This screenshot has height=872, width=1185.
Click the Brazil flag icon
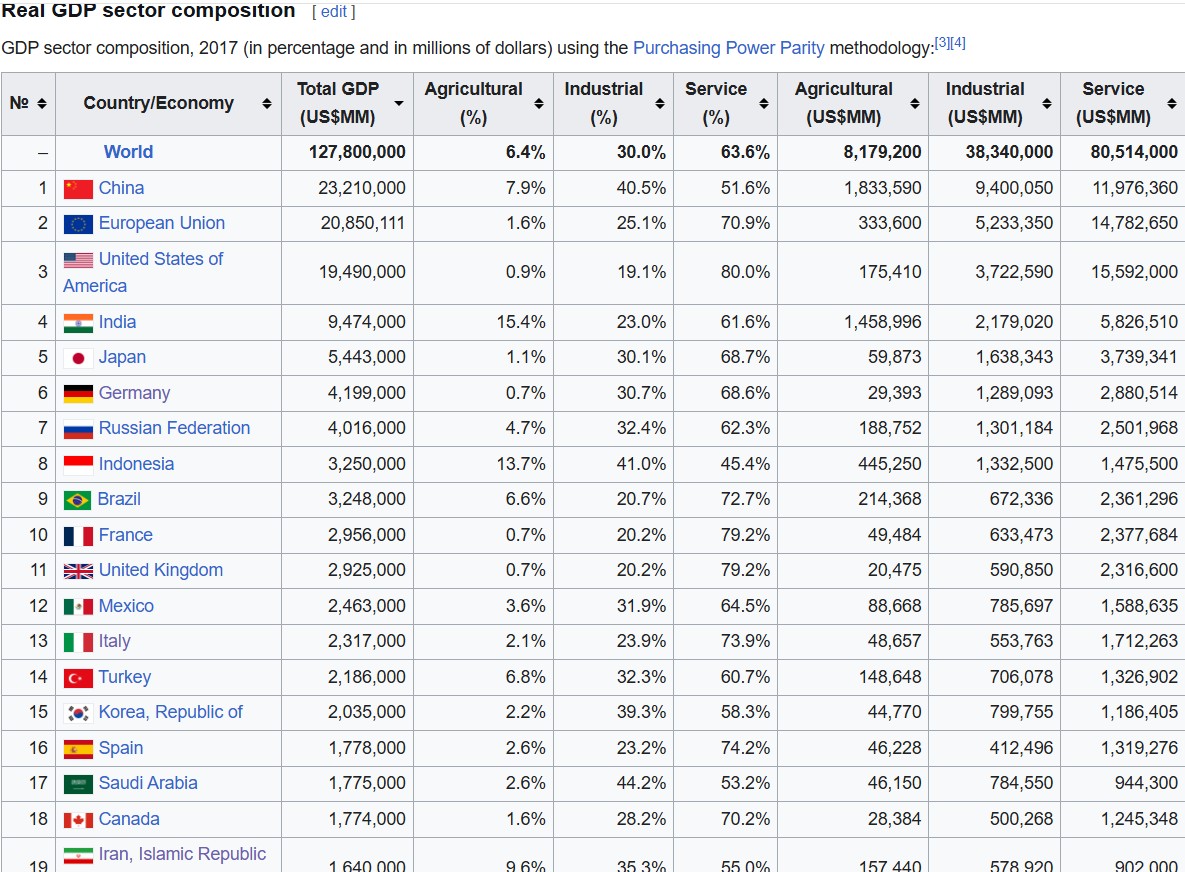[x=77, y=500]
